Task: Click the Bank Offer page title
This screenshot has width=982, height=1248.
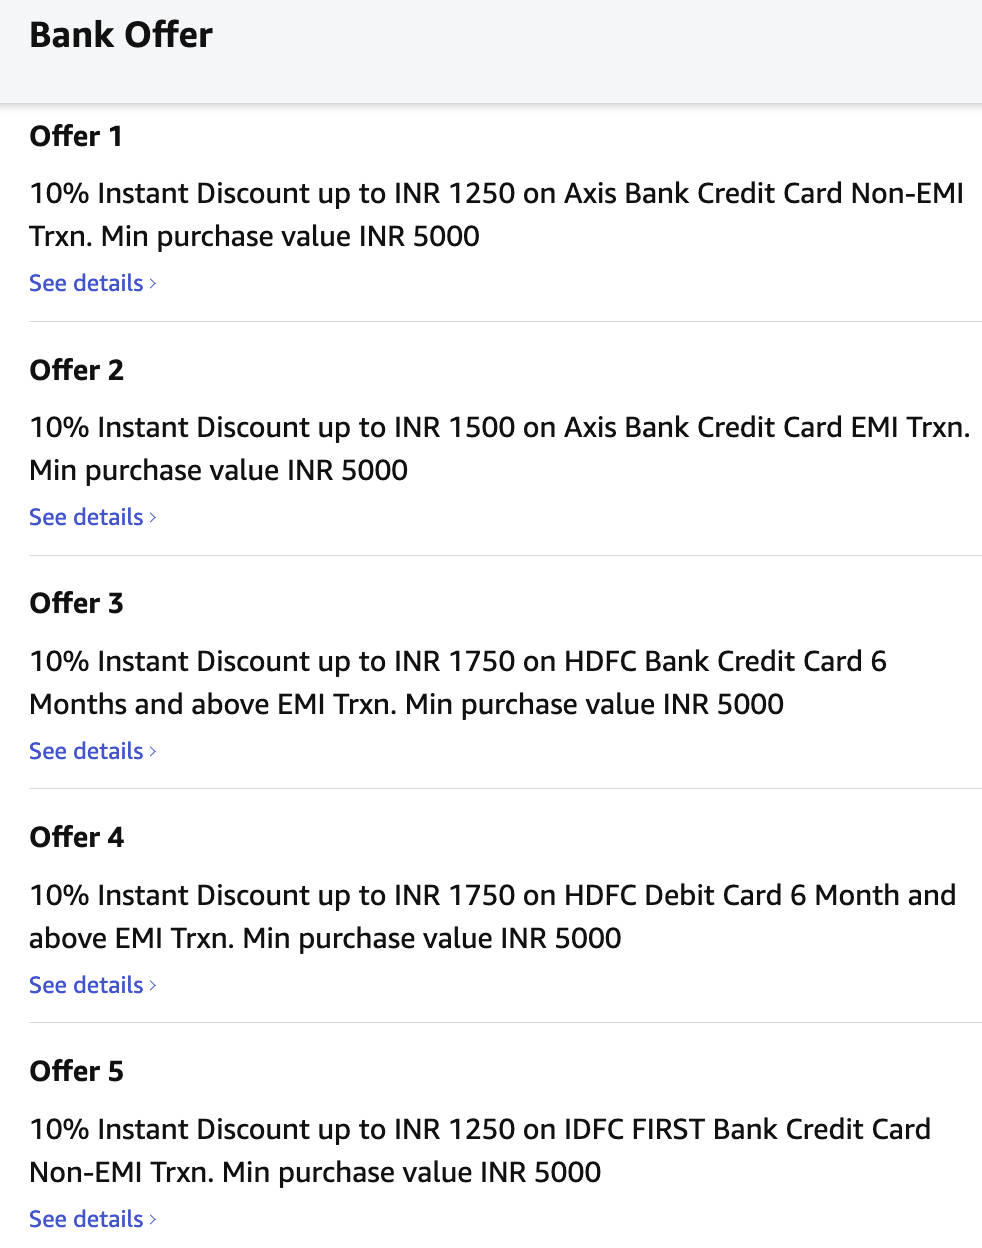Action: (121, 35)
